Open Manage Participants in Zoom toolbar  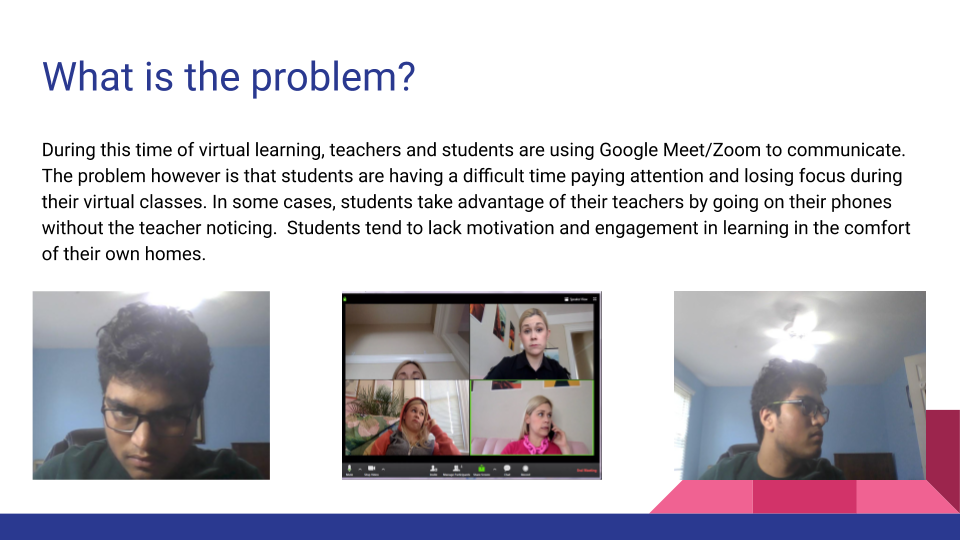(x=457, y=468)
